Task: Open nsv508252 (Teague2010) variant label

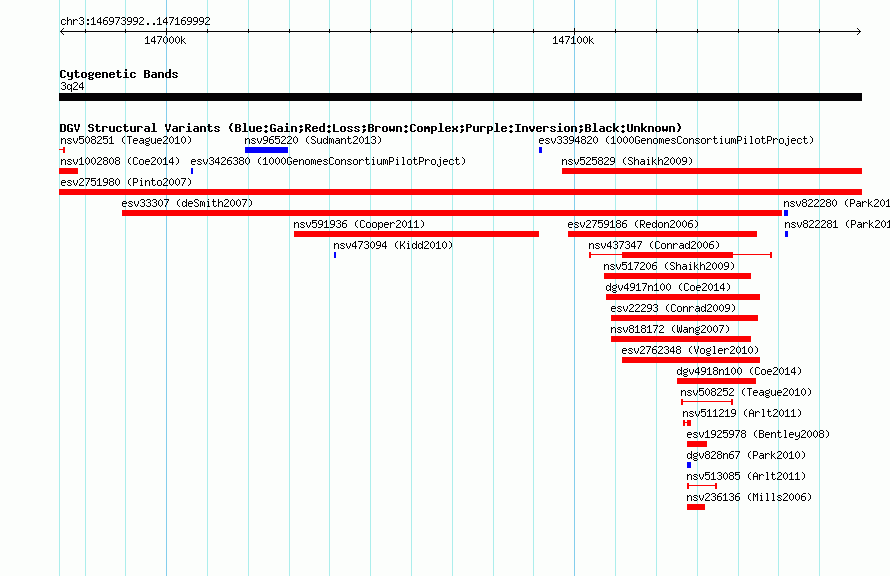Action: (x=746, y=392)
